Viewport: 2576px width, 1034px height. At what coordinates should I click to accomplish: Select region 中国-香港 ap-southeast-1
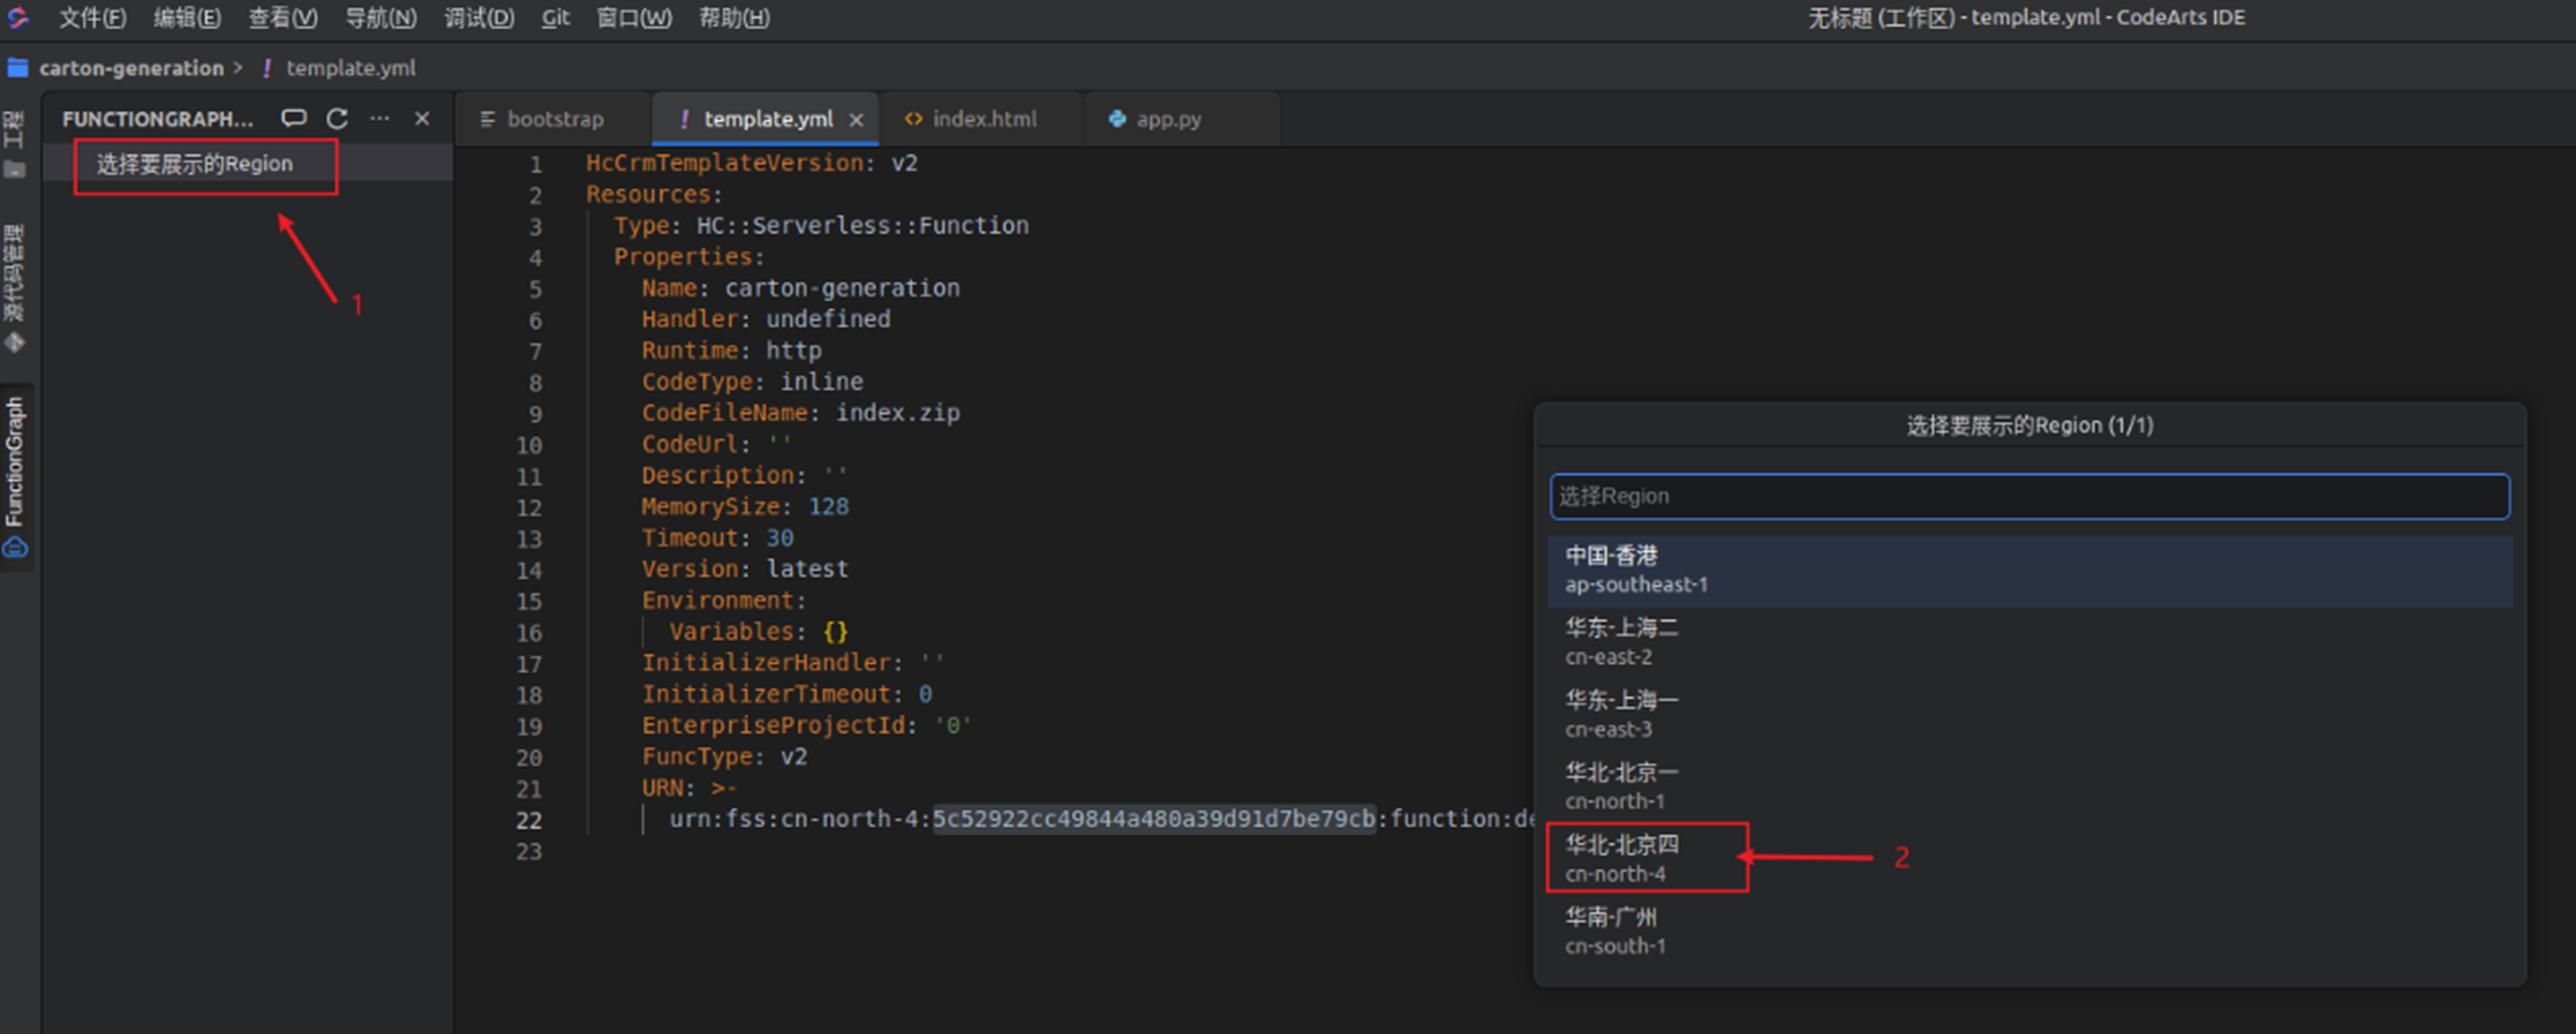click(x=2029, y=570)
